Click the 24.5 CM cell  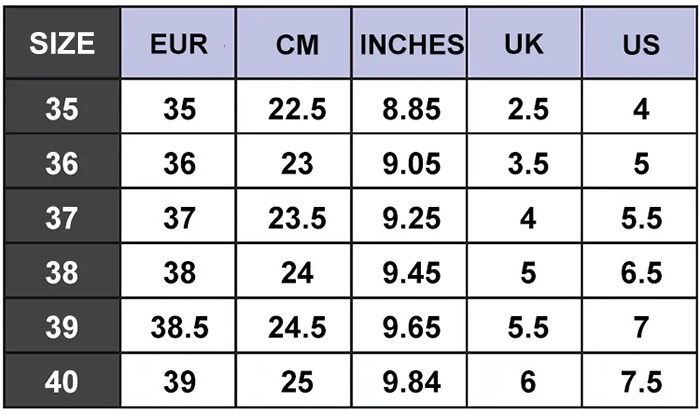296,327
